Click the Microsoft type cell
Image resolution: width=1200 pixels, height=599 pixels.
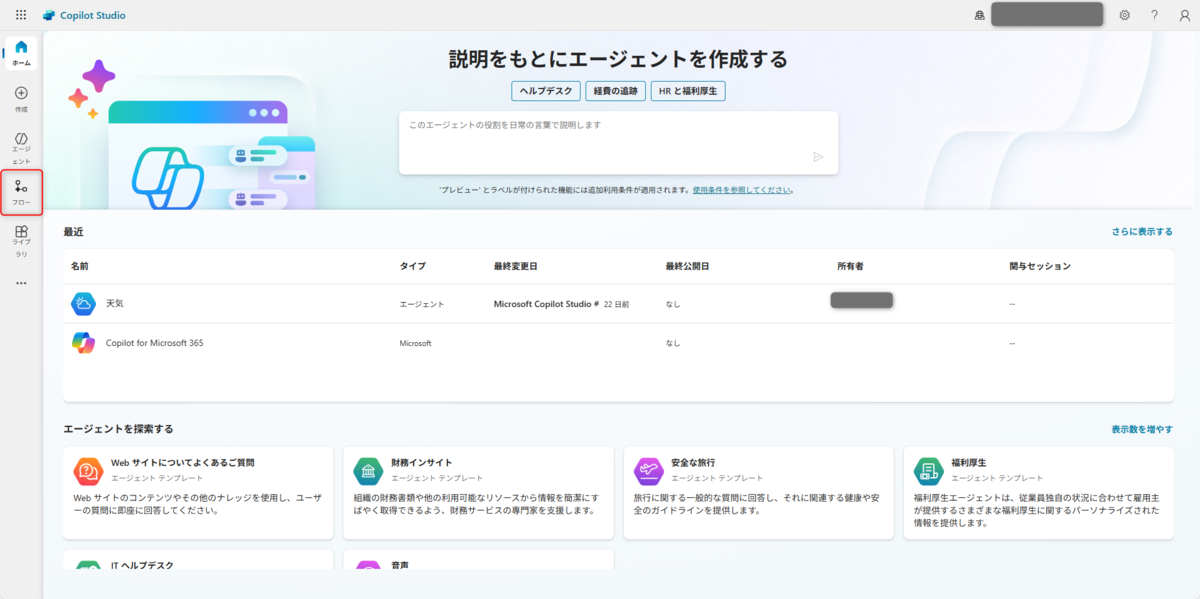[x=415, y=343]
